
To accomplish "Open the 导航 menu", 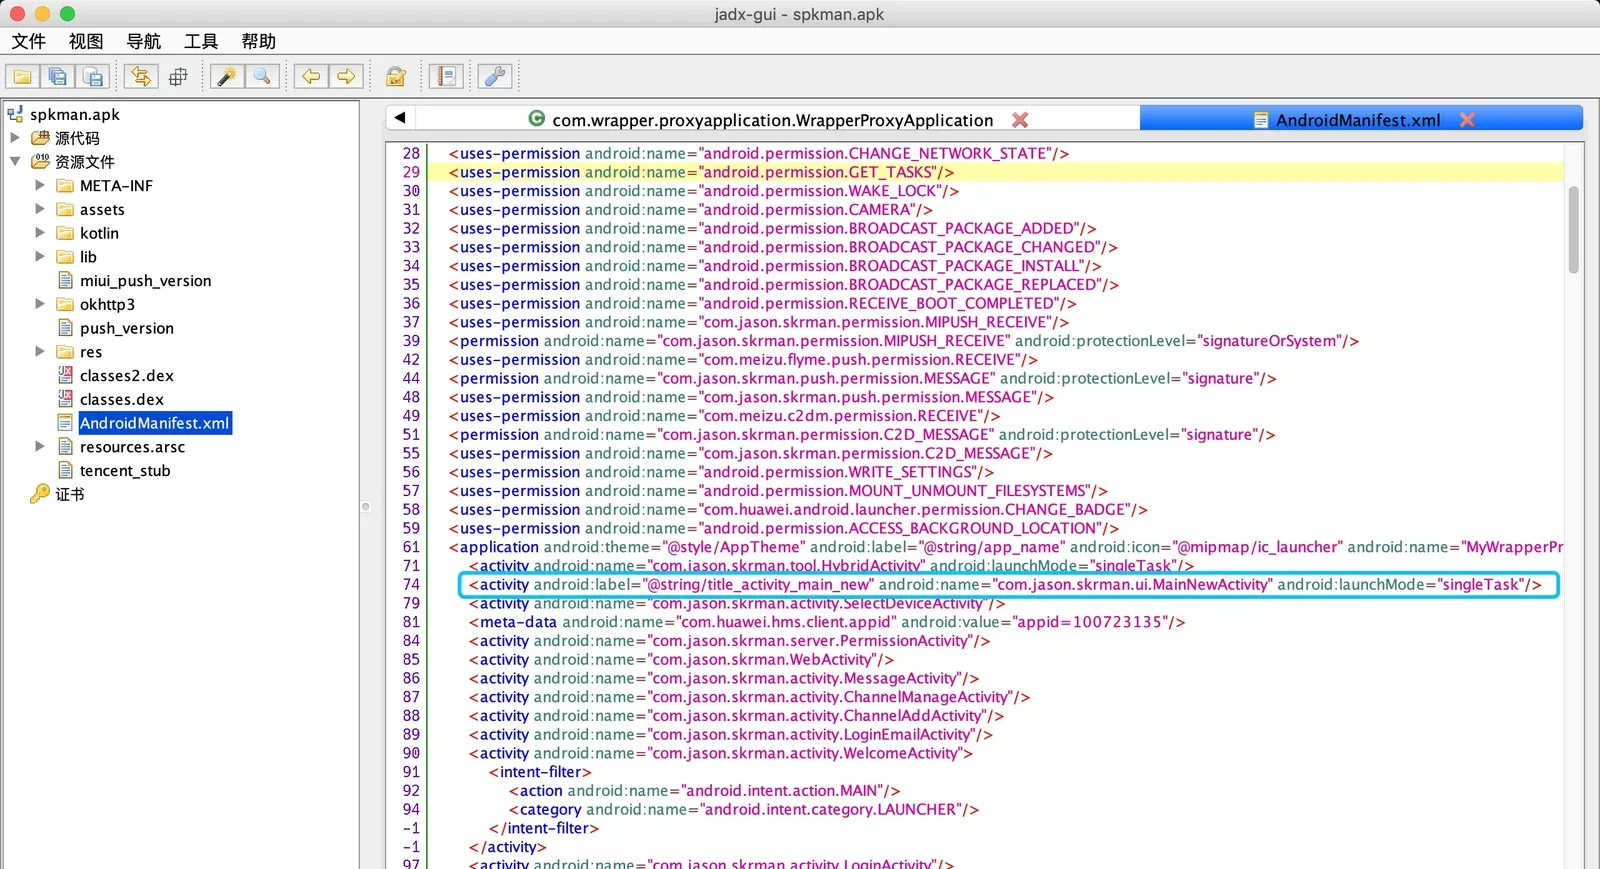I will [x=143, y=41].
